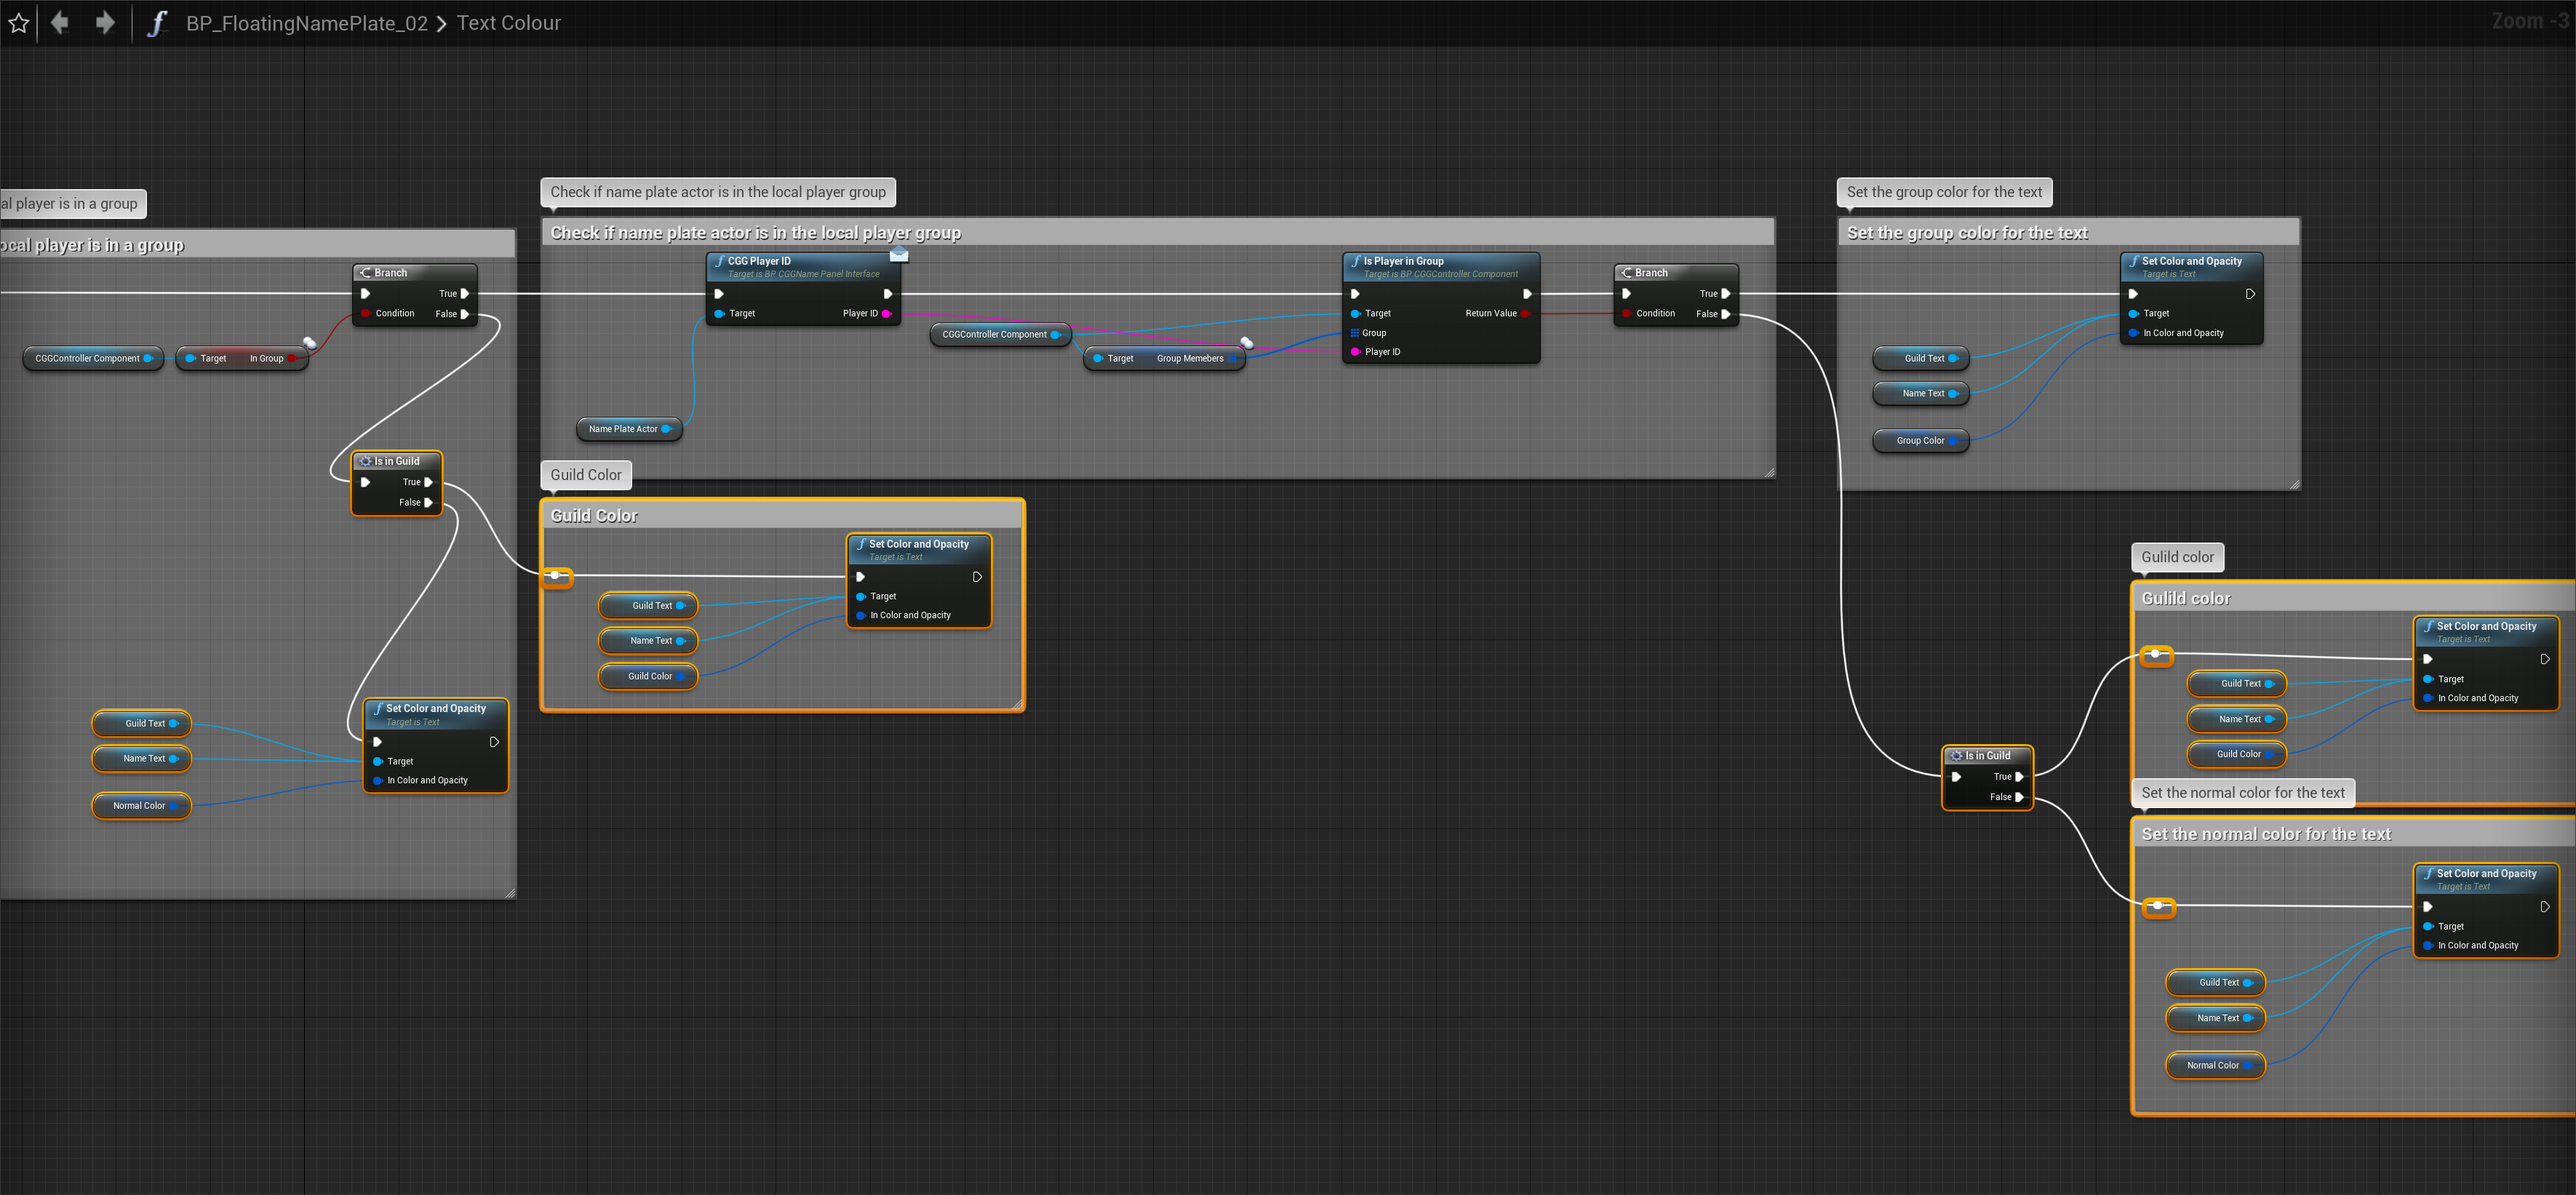Screen dimensions: 2576x1195
Task: Click the Return Value pin of Is Player in Group
Action: point(1525,314)
